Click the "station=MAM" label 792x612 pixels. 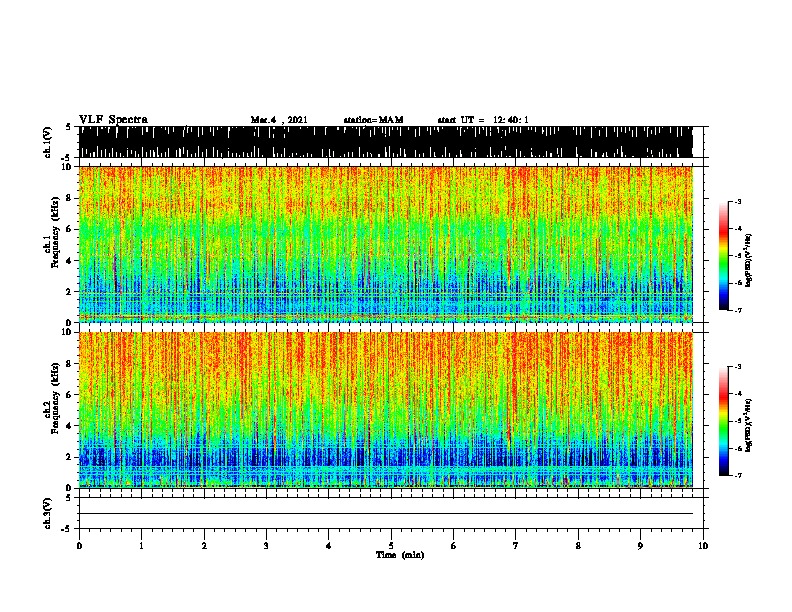click(373, 120)
